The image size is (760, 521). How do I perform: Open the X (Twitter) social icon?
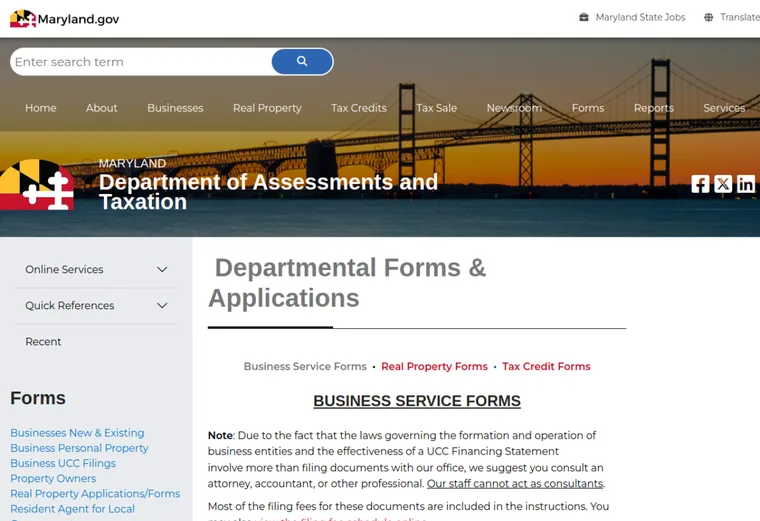pos(723,184)
